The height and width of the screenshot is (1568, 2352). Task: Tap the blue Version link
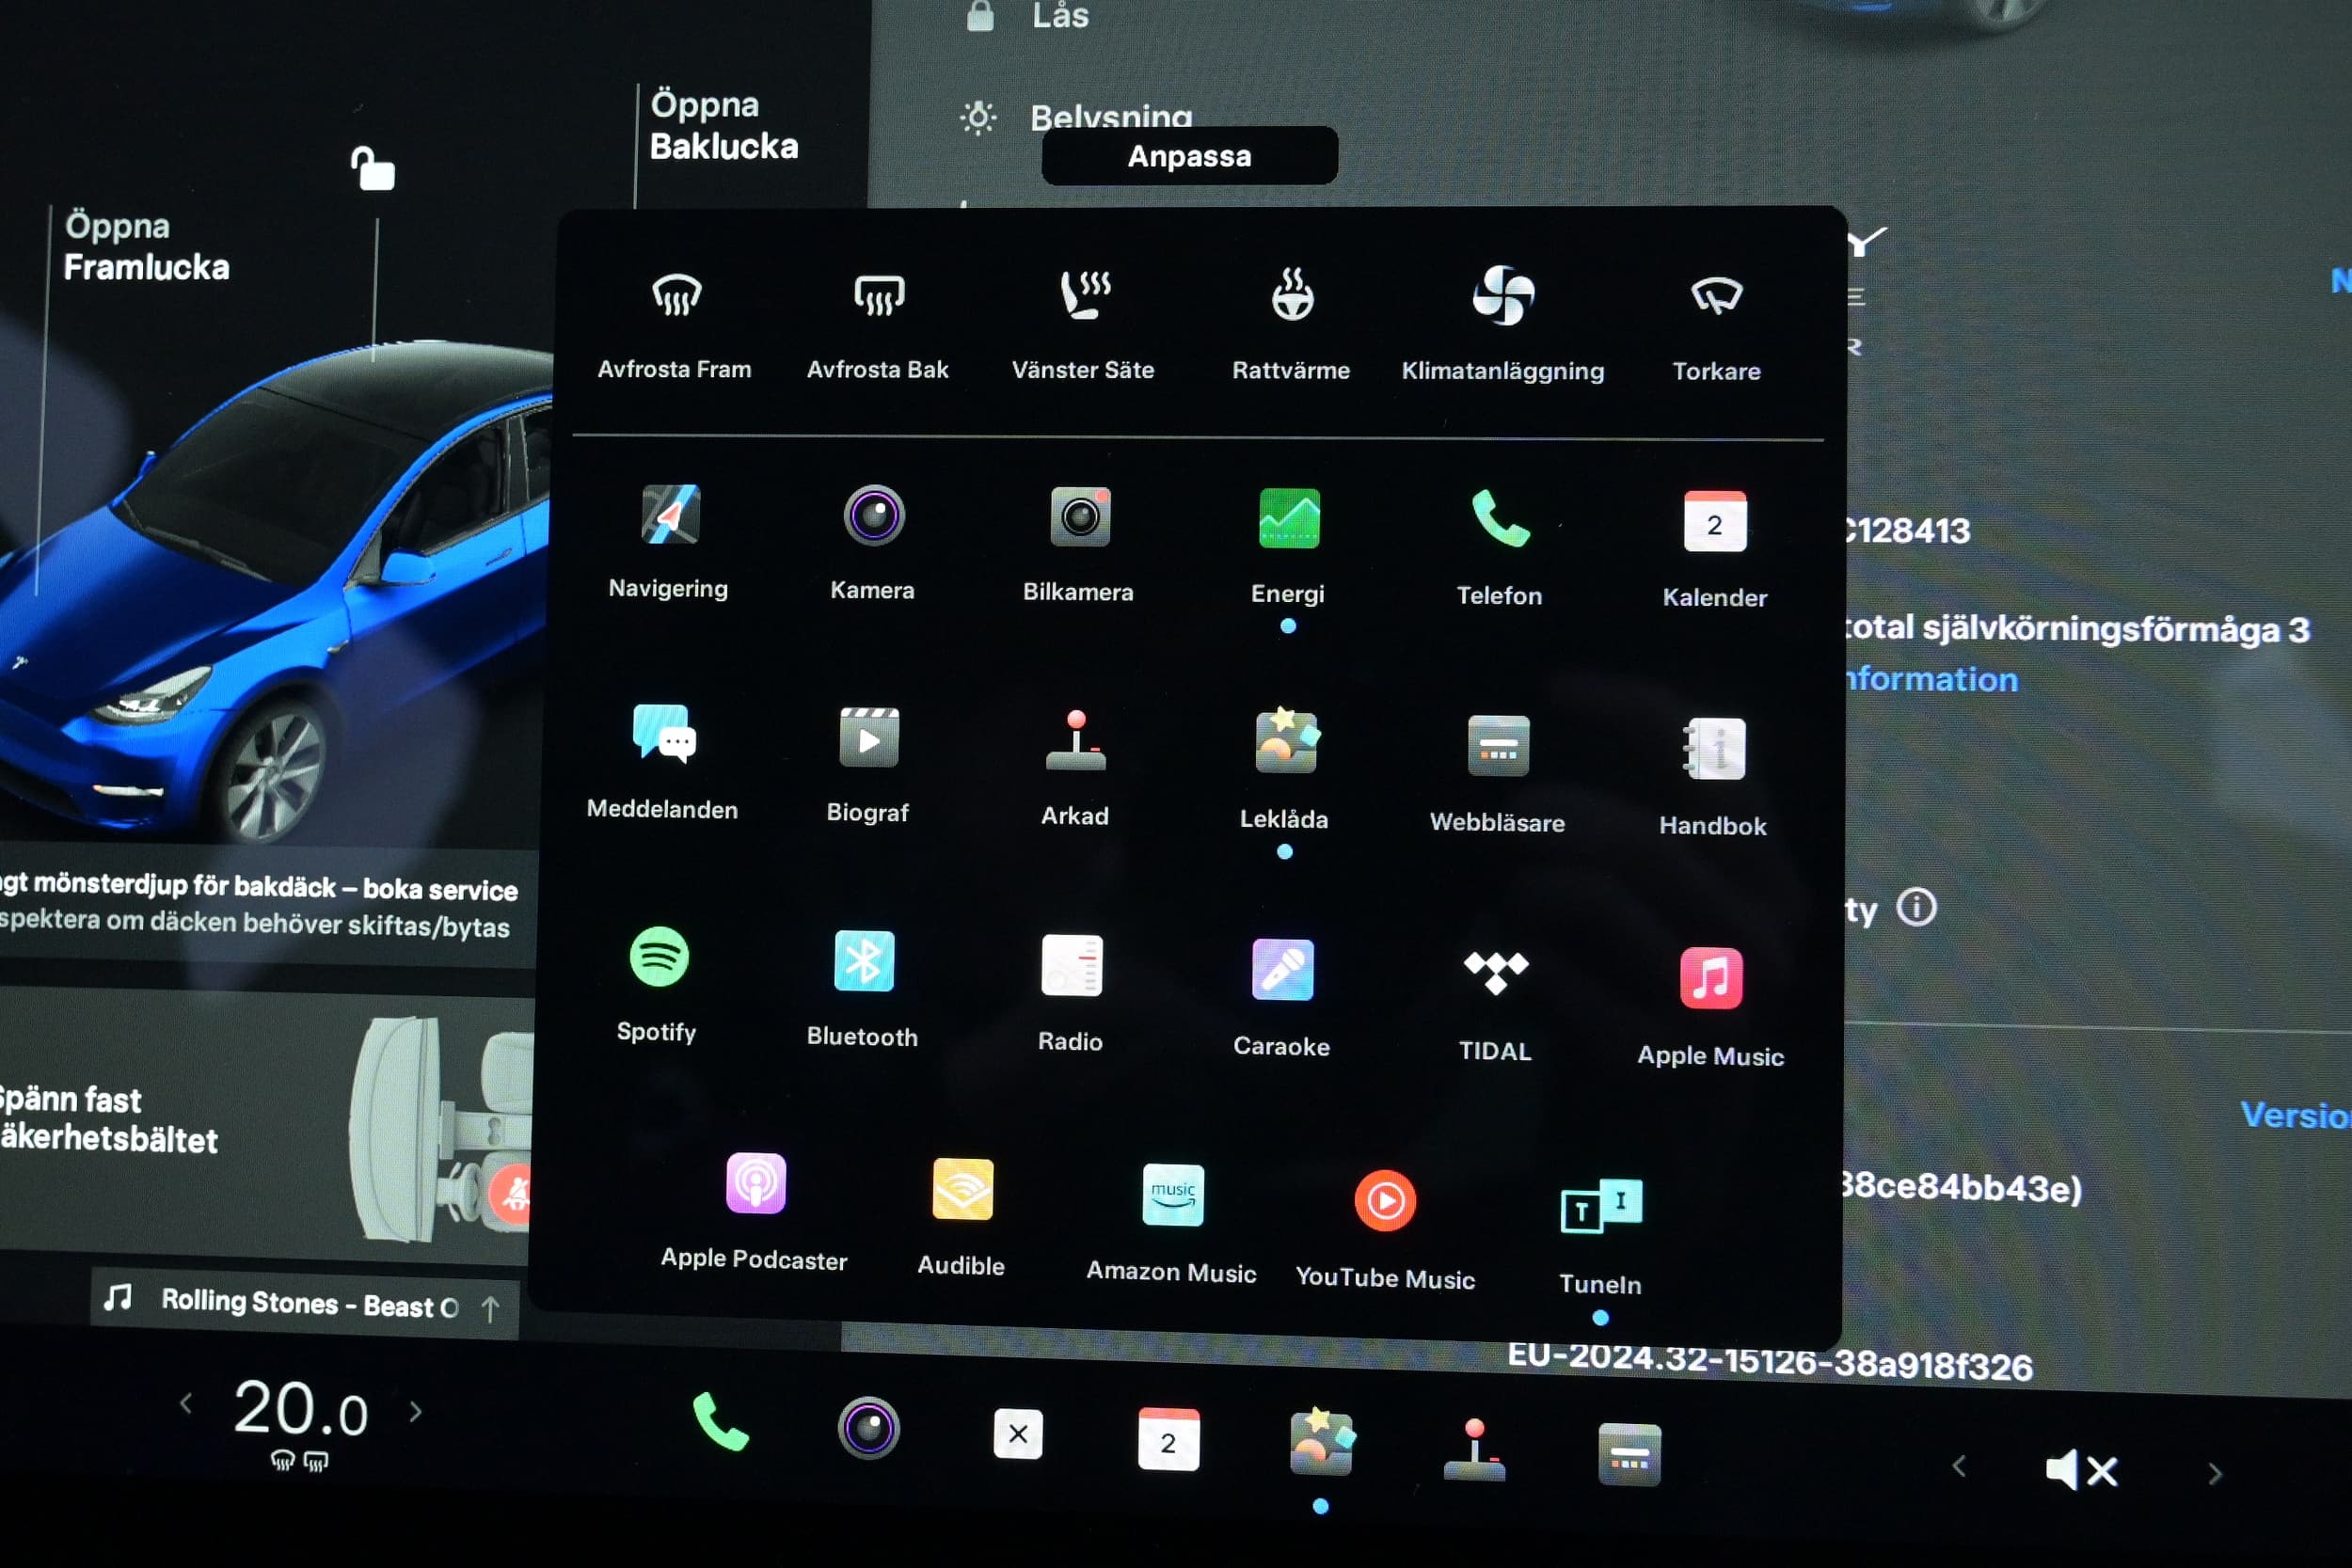[x=2296, y=1114]
